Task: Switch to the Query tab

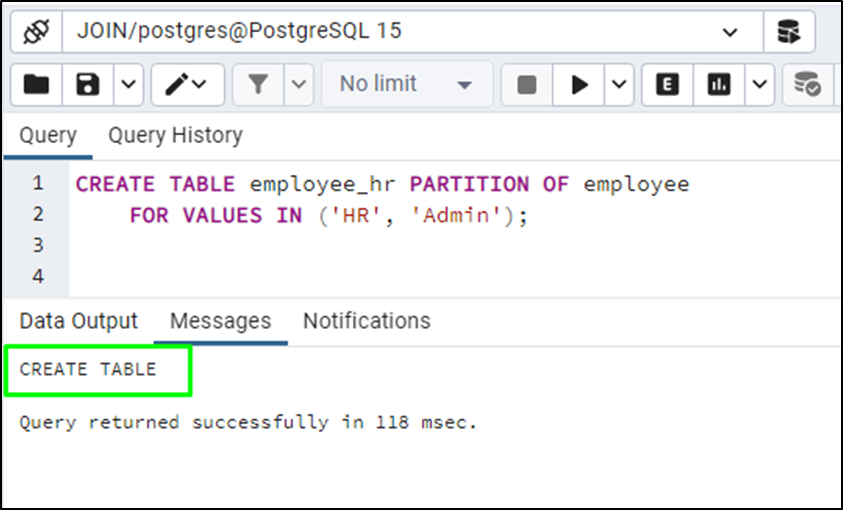Action: (x=48, y=135)
